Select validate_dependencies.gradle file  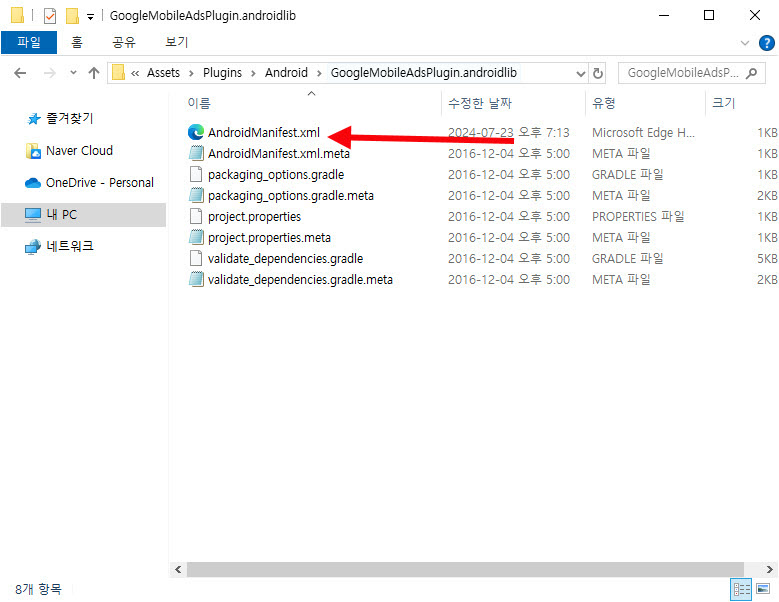click(x=285, y=259)
